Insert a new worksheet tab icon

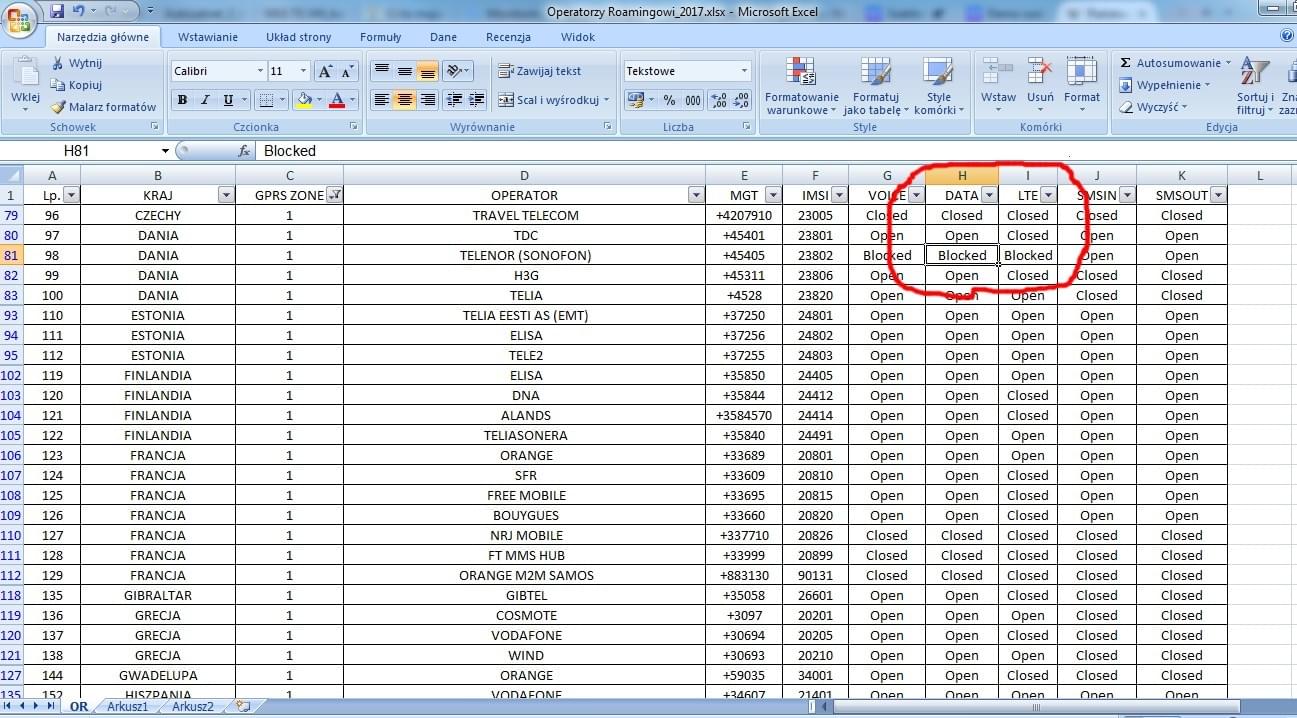pos(243,706)
